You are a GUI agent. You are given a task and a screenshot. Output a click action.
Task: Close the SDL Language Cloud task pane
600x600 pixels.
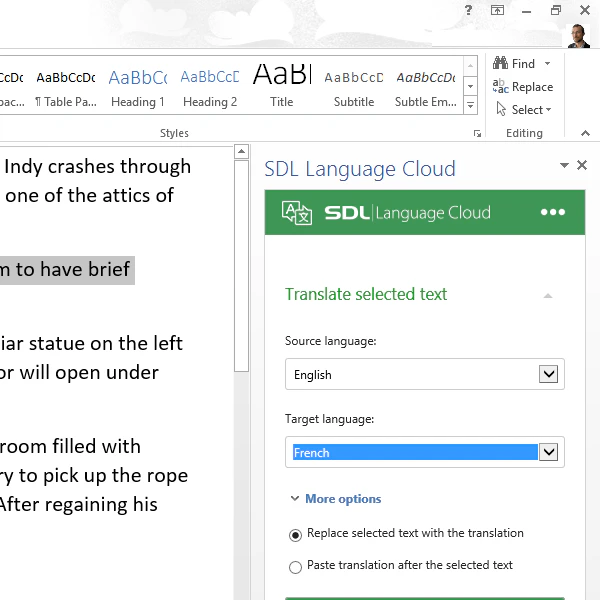click(x=582, y=165)
